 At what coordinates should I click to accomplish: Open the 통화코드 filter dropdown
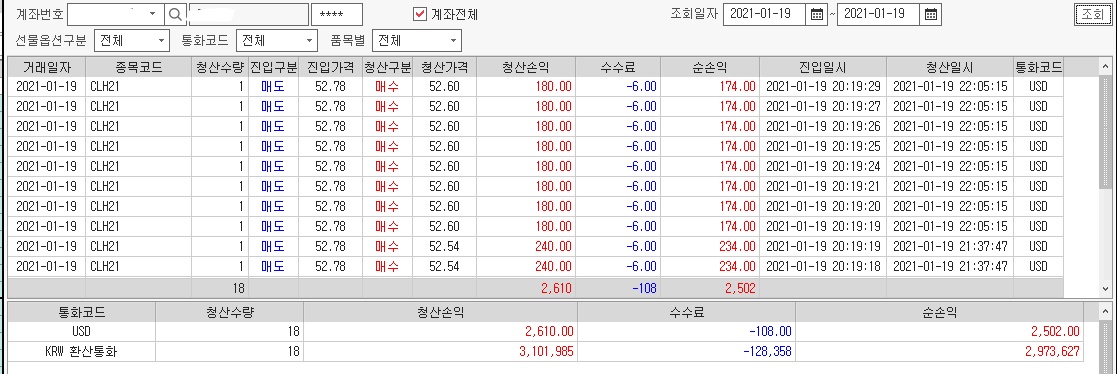(309, 41)
